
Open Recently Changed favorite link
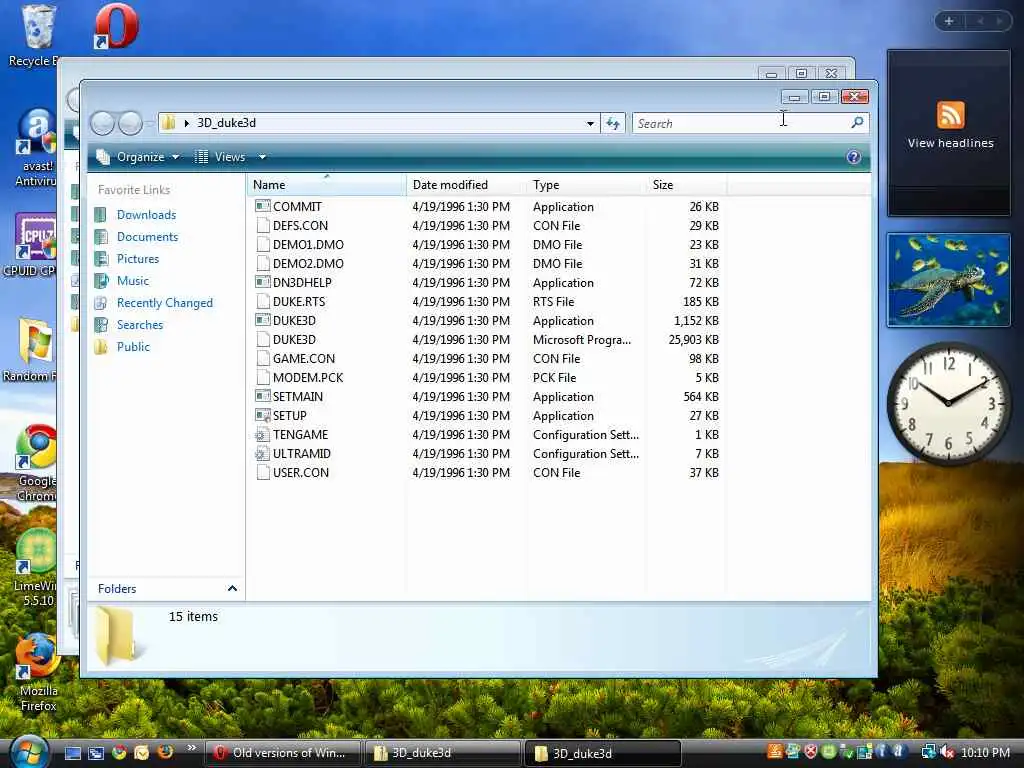tap(165, 303)
